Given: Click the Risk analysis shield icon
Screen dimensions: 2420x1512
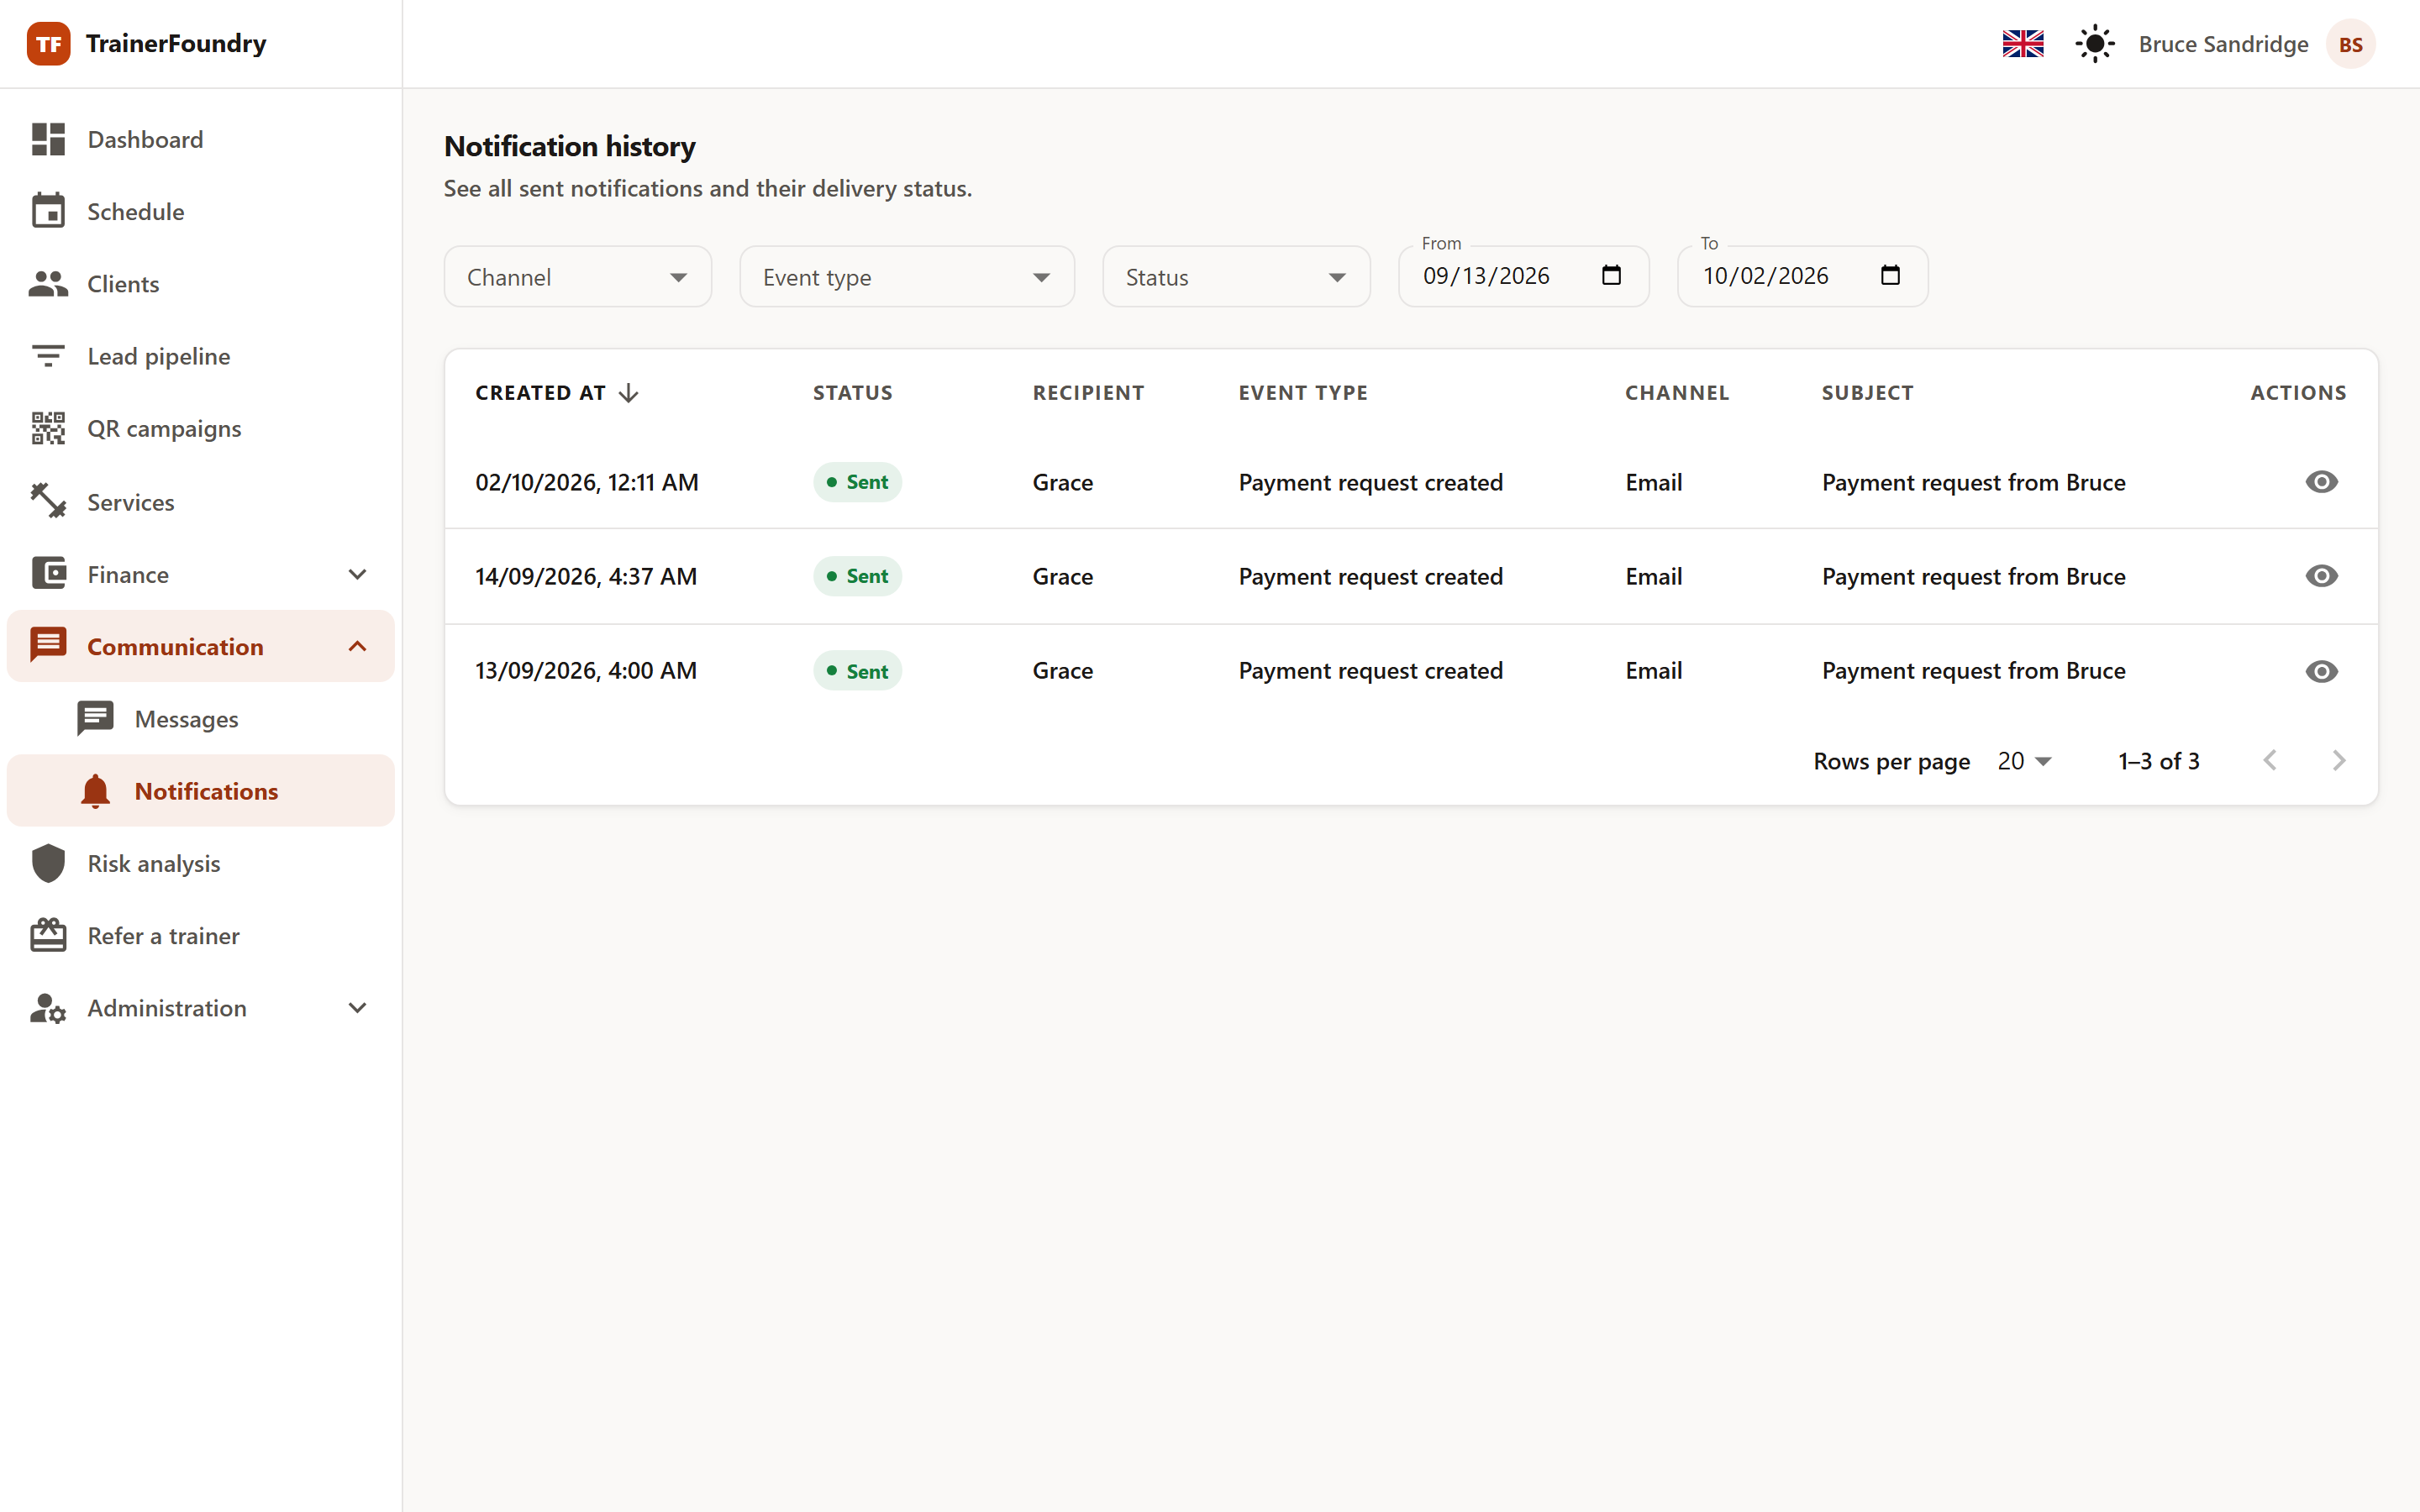Looking at the screenshot, I should [x=48, y=863].
